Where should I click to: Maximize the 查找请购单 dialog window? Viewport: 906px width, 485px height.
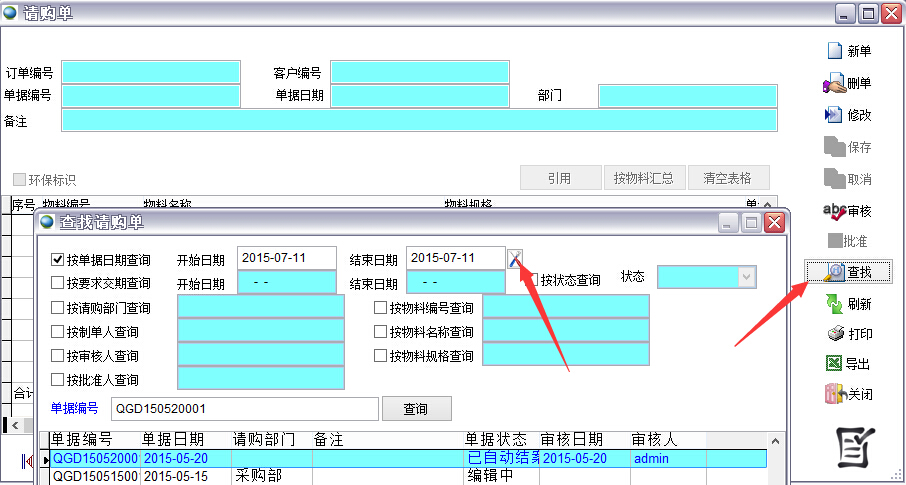(x=751, y=223)
